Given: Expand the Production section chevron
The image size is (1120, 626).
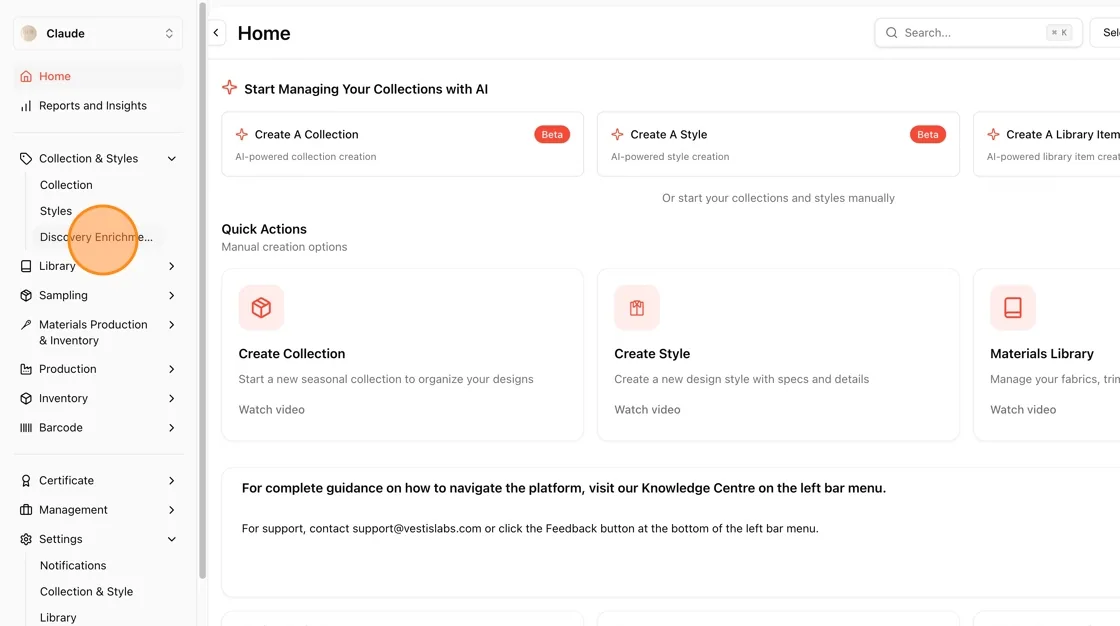Looking at the screenshot, I should (x=171, y=369).
